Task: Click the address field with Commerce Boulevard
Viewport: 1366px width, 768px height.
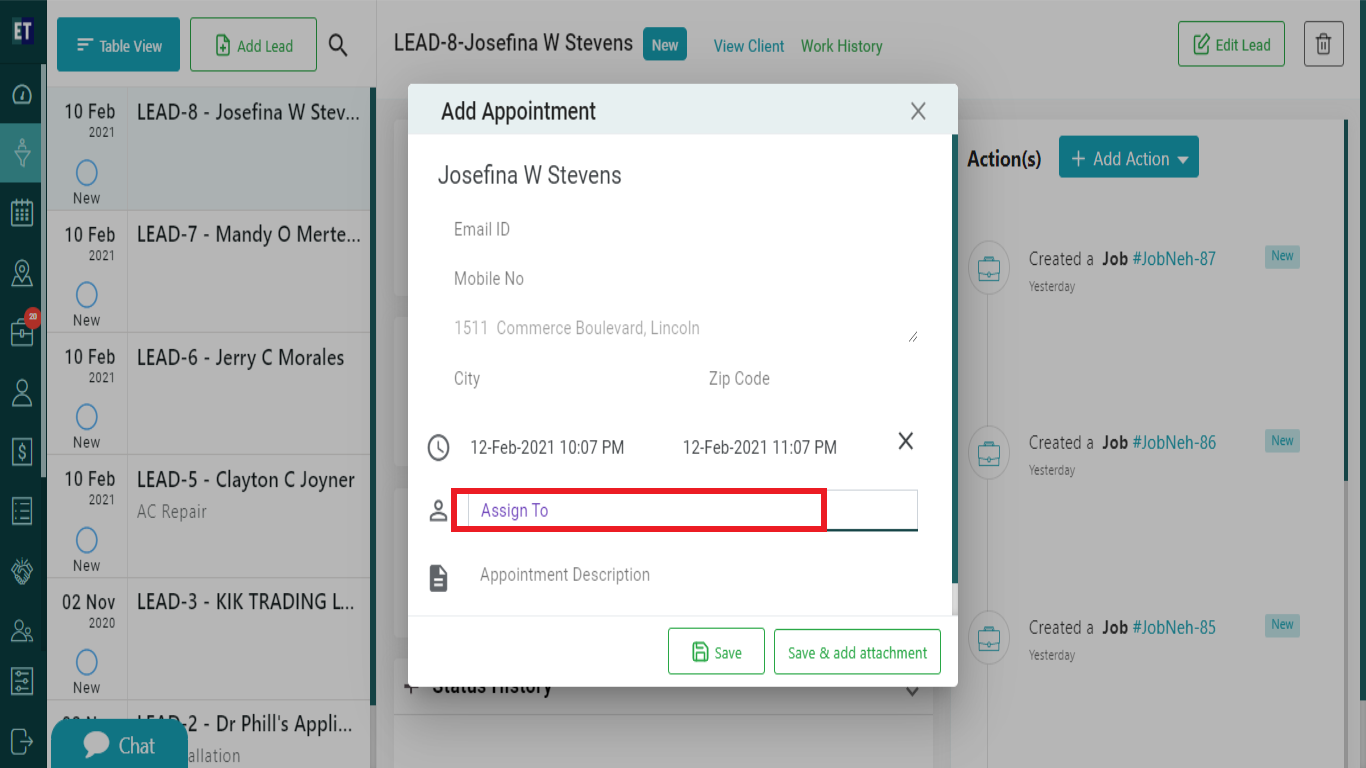Action: [x=685, y=328]
